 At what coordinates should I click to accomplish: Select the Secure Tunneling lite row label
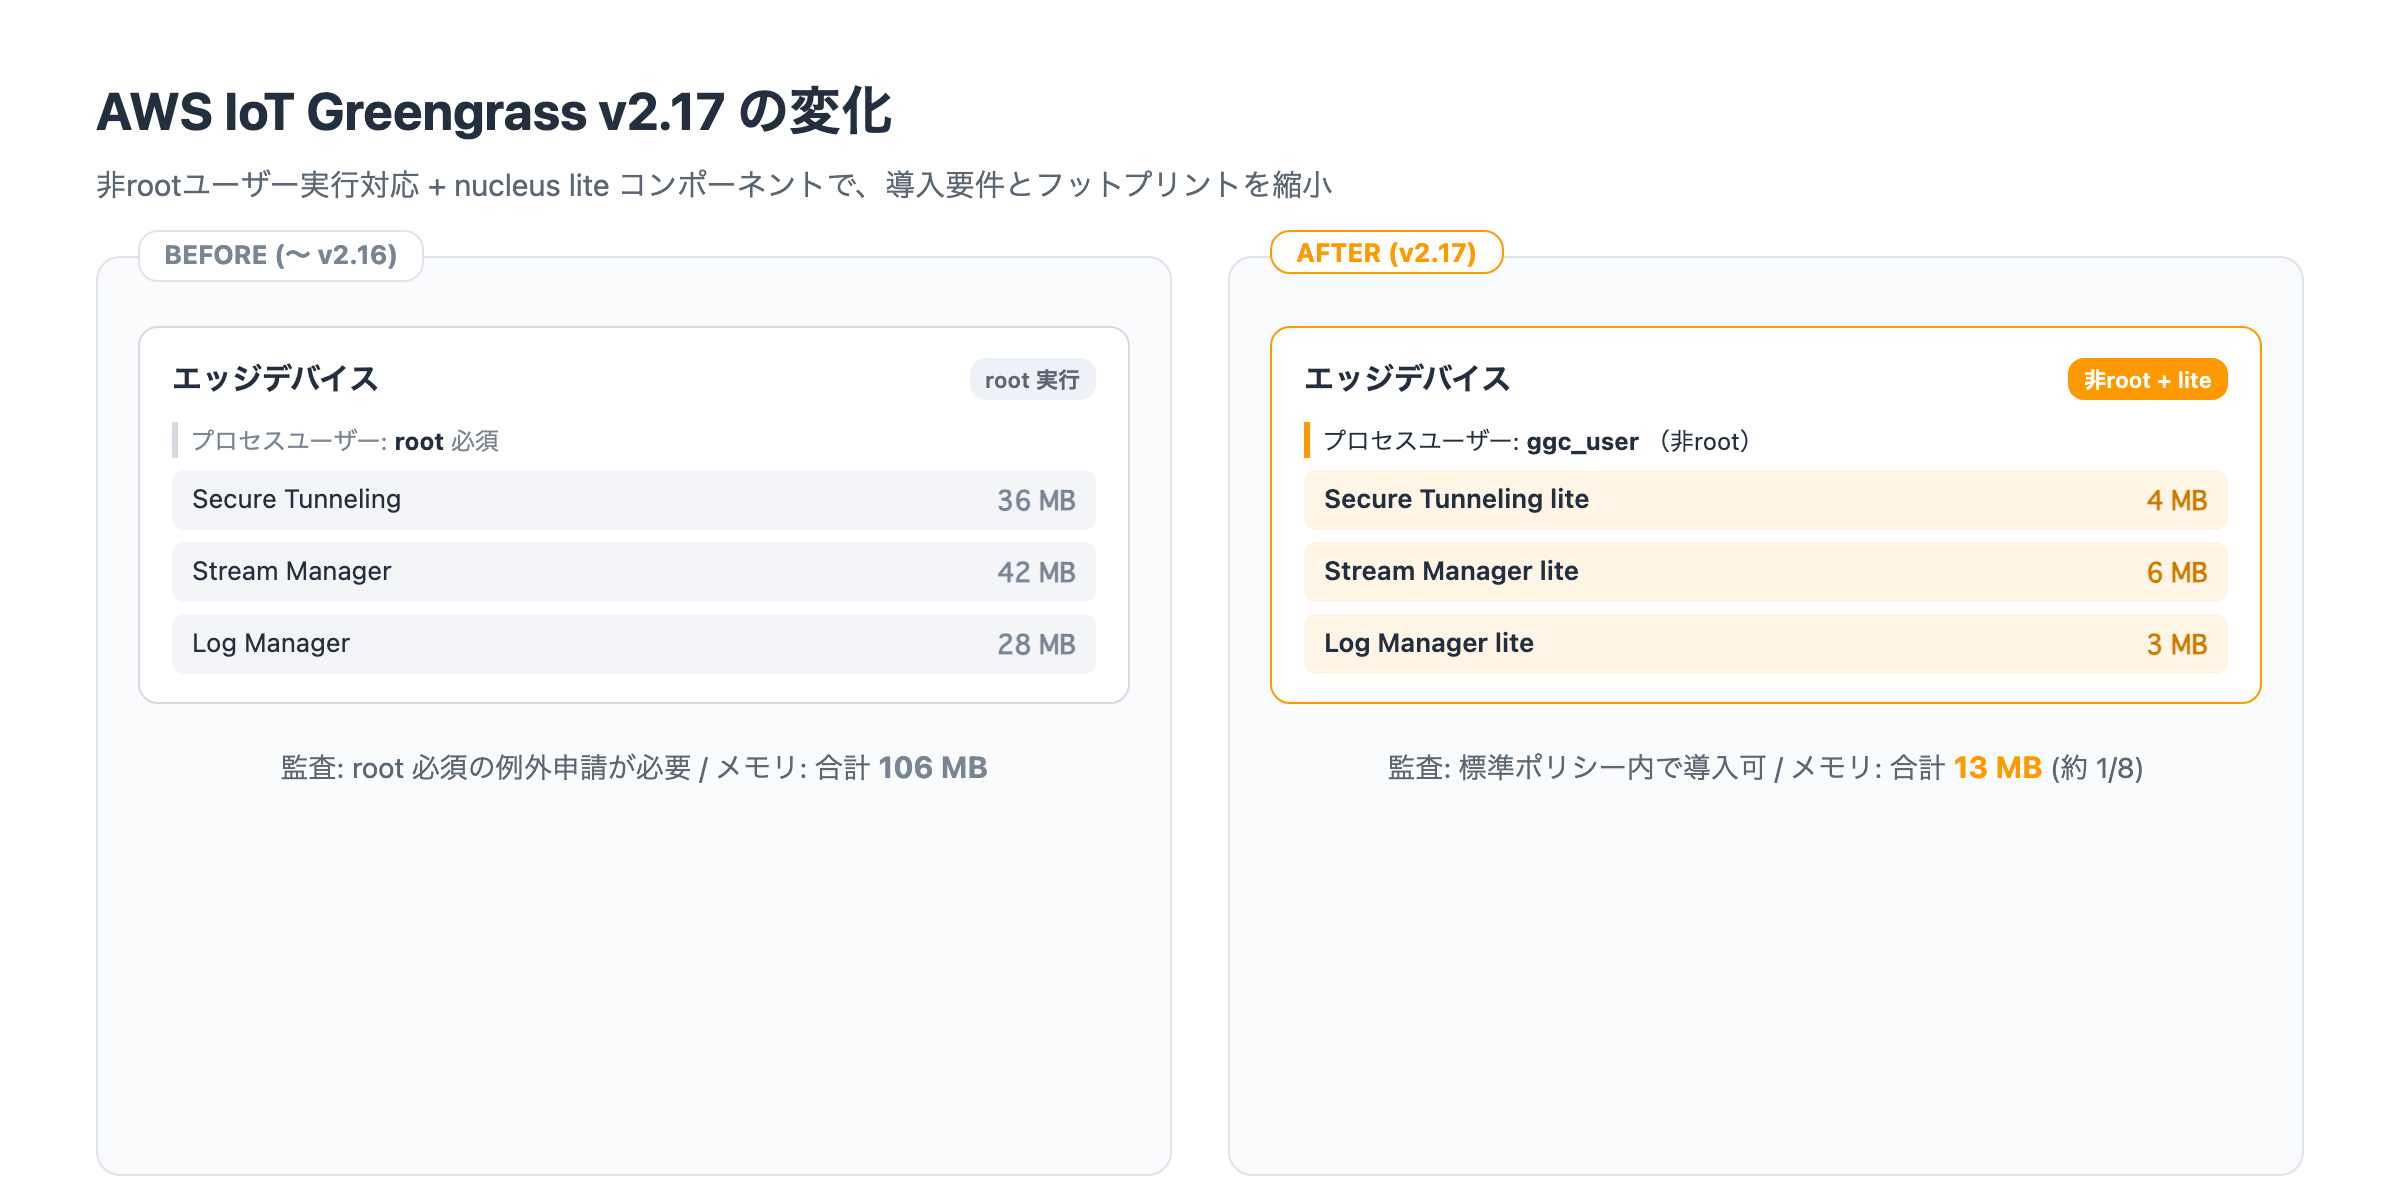click(1456, 499)
